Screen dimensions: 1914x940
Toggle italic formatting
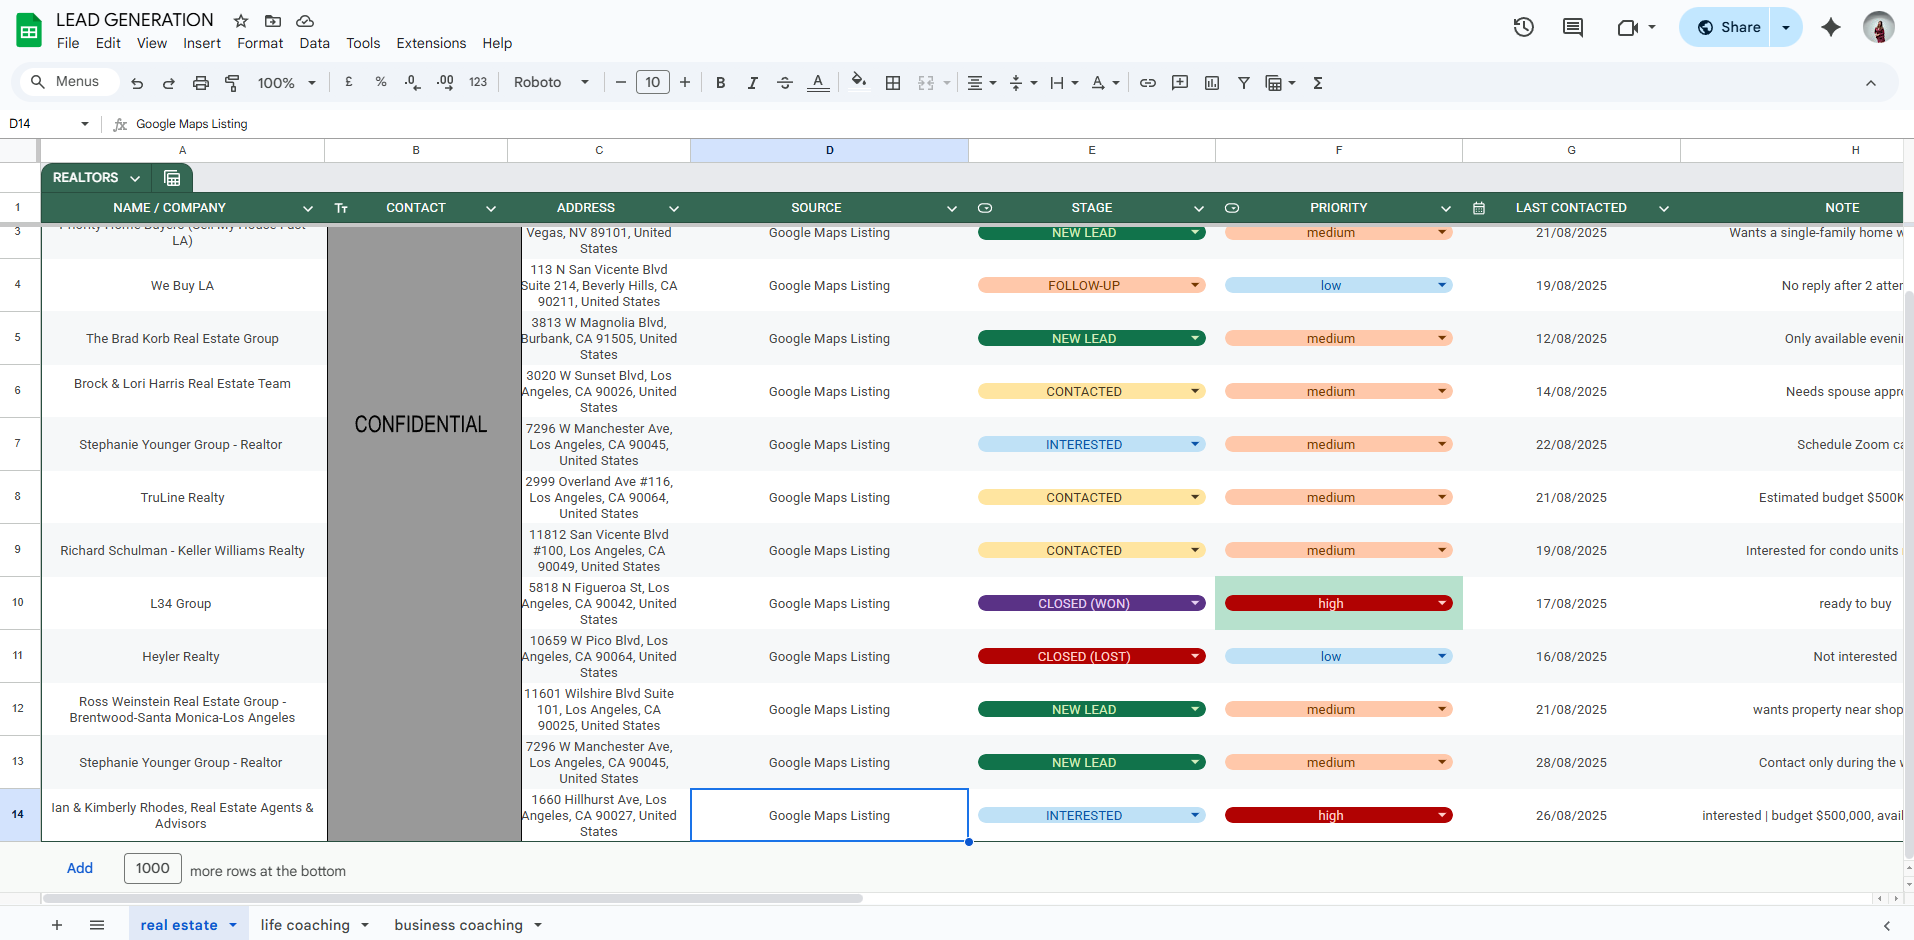pyautogui.click(x=752, y=83)
